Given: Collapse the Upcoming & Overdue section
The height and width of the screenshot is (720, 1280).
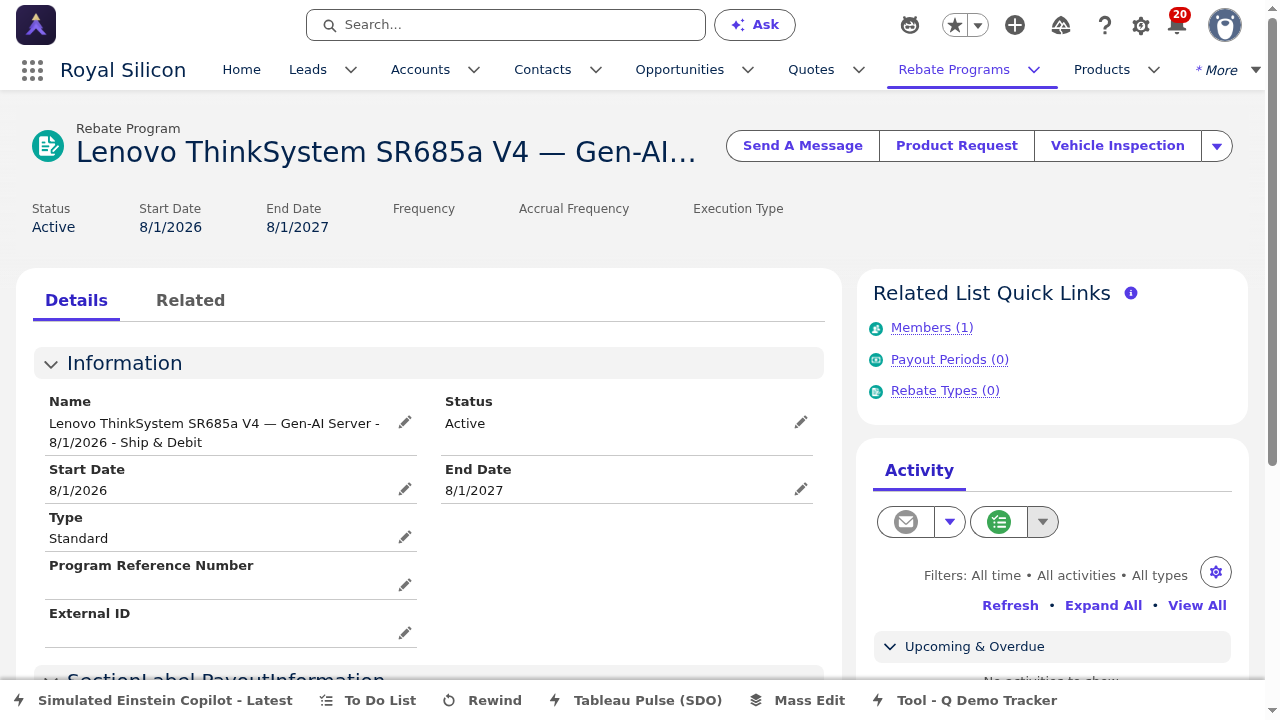Looking at the screenshot, I should coord(890,647).
